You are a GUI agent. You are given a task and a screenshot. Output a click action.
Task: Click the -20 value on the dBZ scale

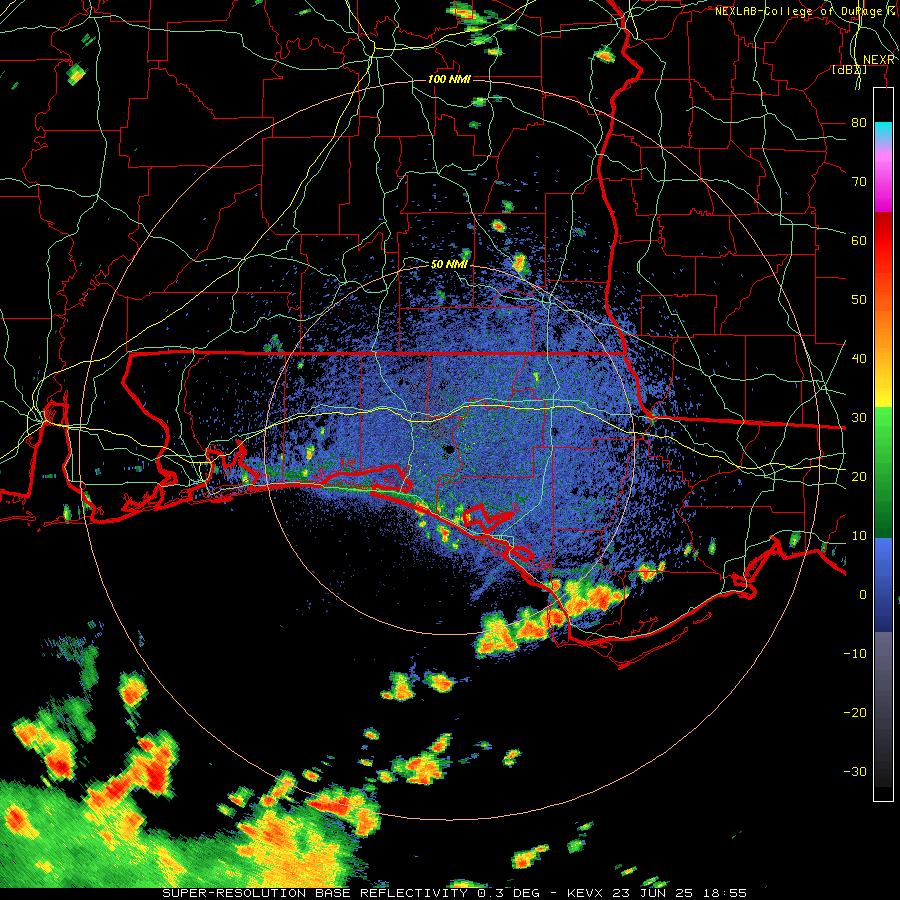(x=855, y=712)
